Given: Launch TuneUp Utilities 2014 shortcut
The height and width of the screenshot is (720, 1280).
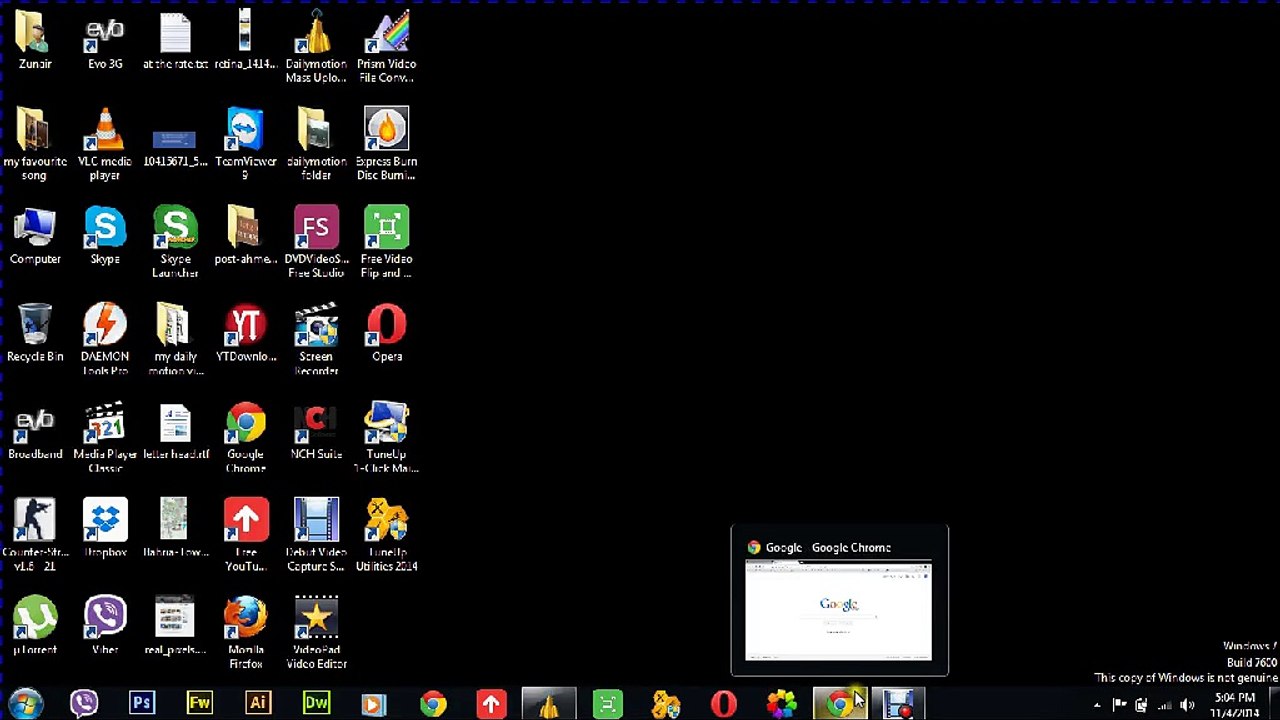Looking at the screenshot, I should pos(387,535).
